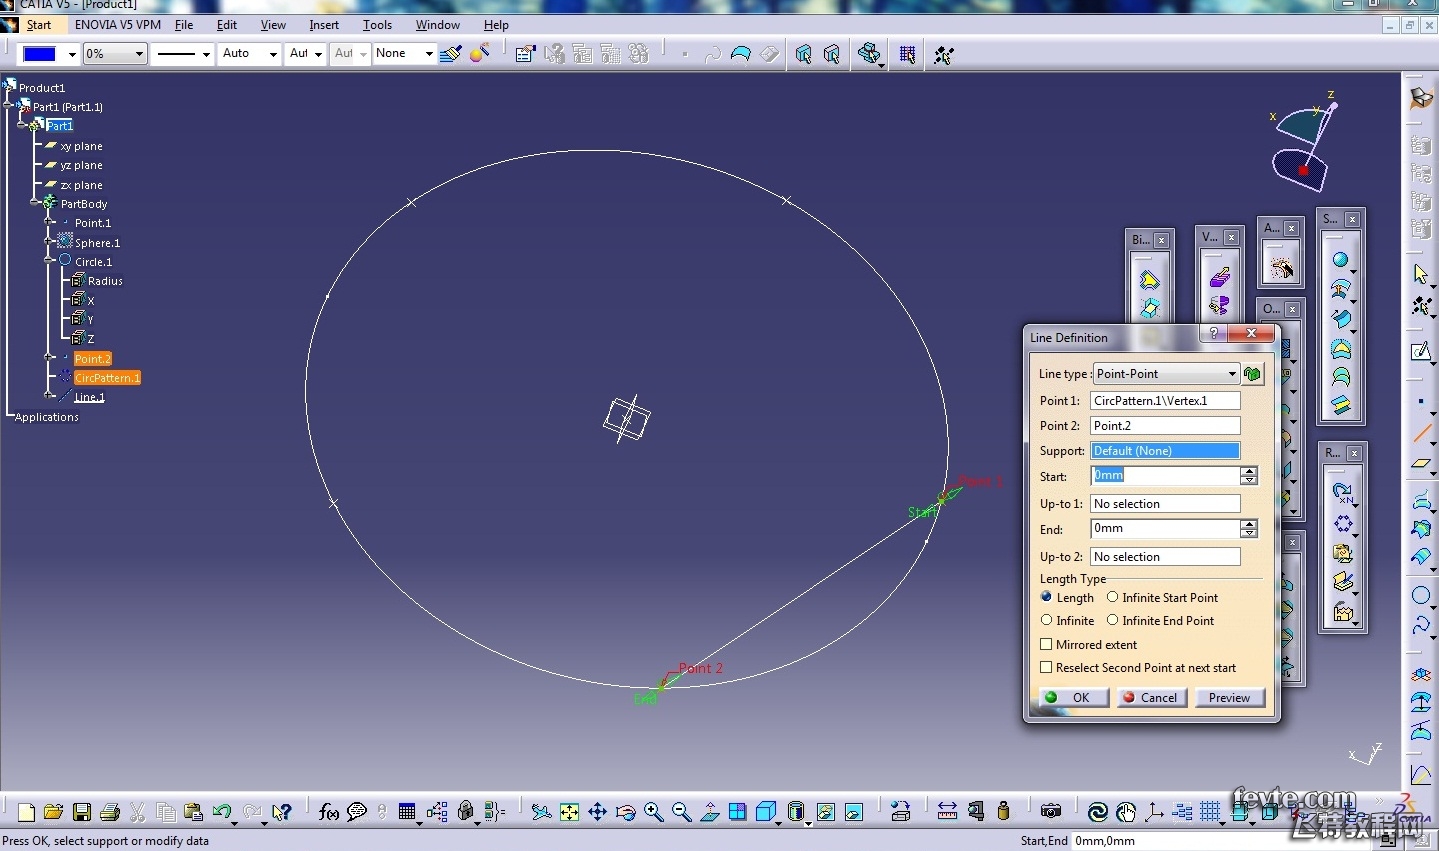Screen dimensions: 1439x851
Task: Select the Length radio button
Action: [1046, 597]
